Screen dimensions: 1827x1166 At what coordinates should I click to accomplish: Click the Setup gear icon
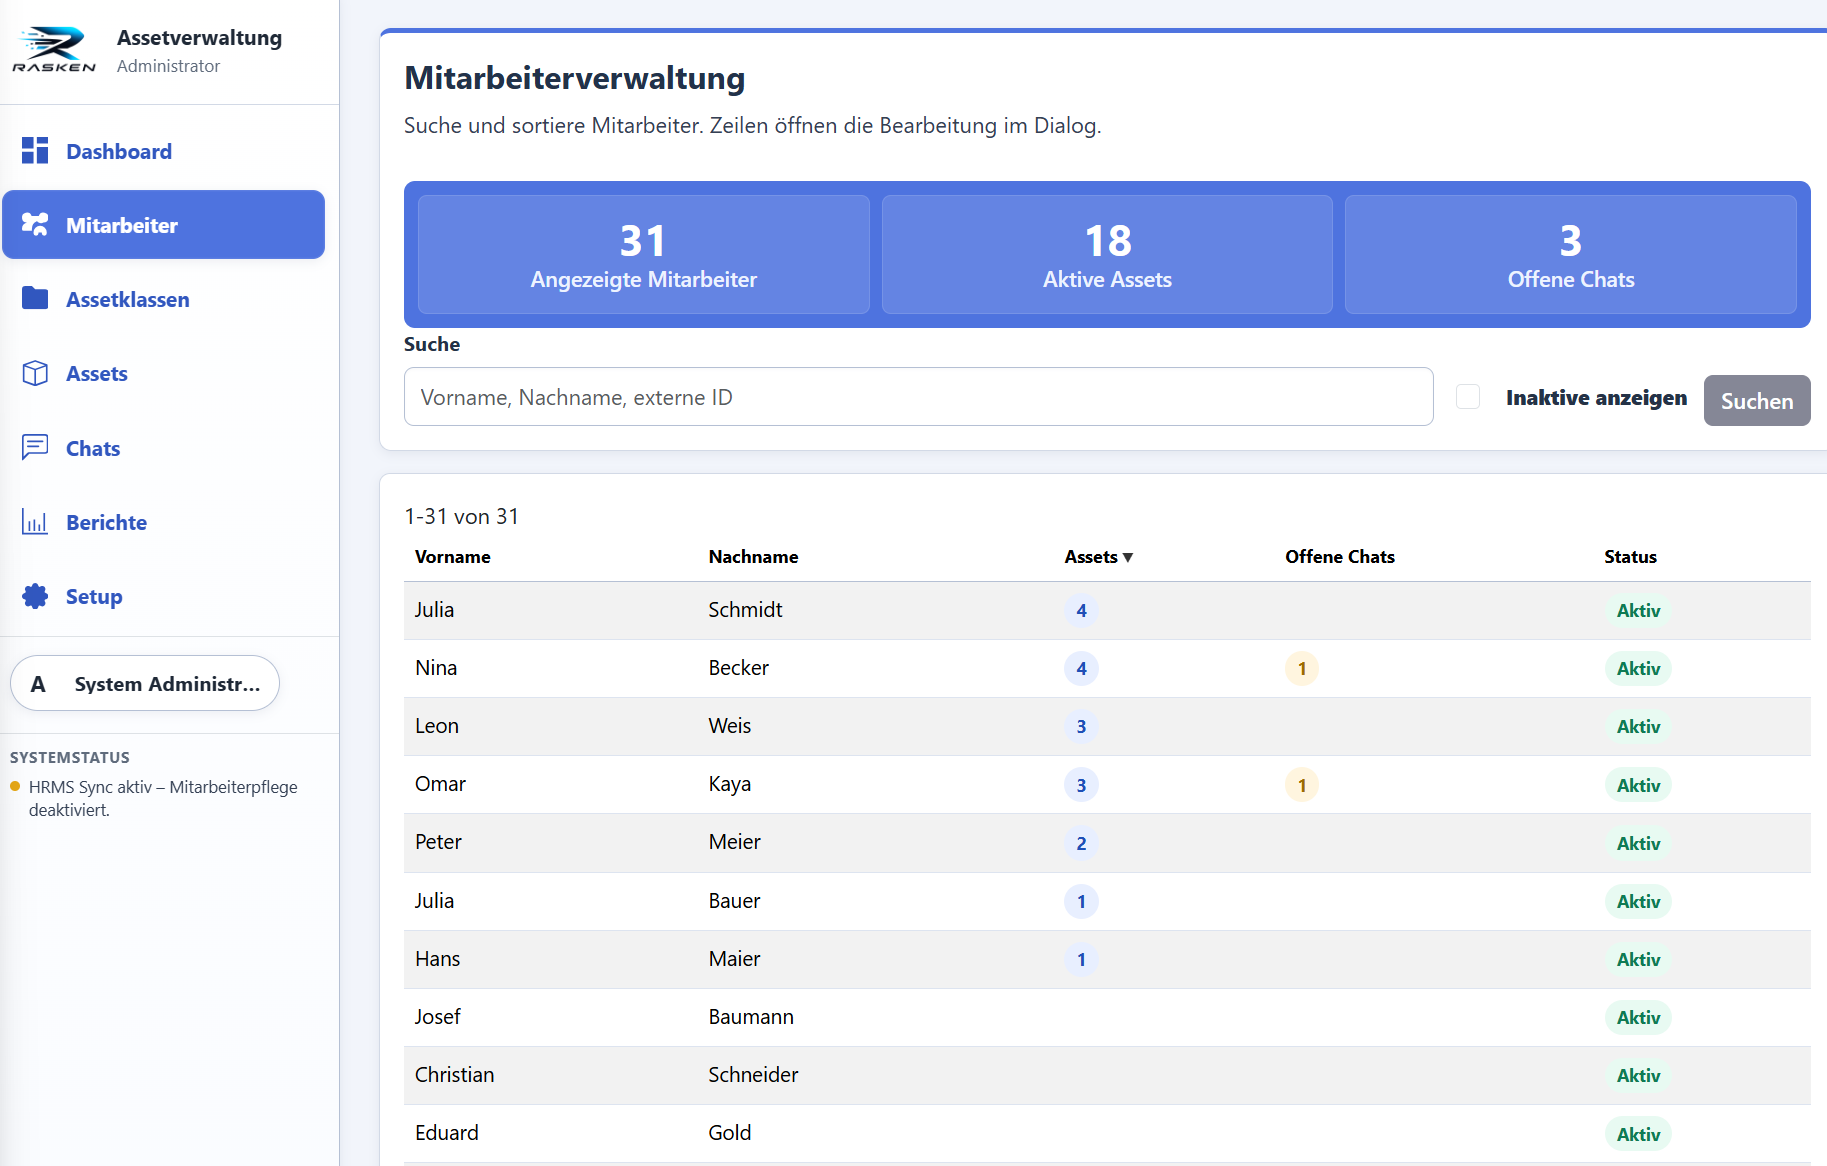[35, 596]
